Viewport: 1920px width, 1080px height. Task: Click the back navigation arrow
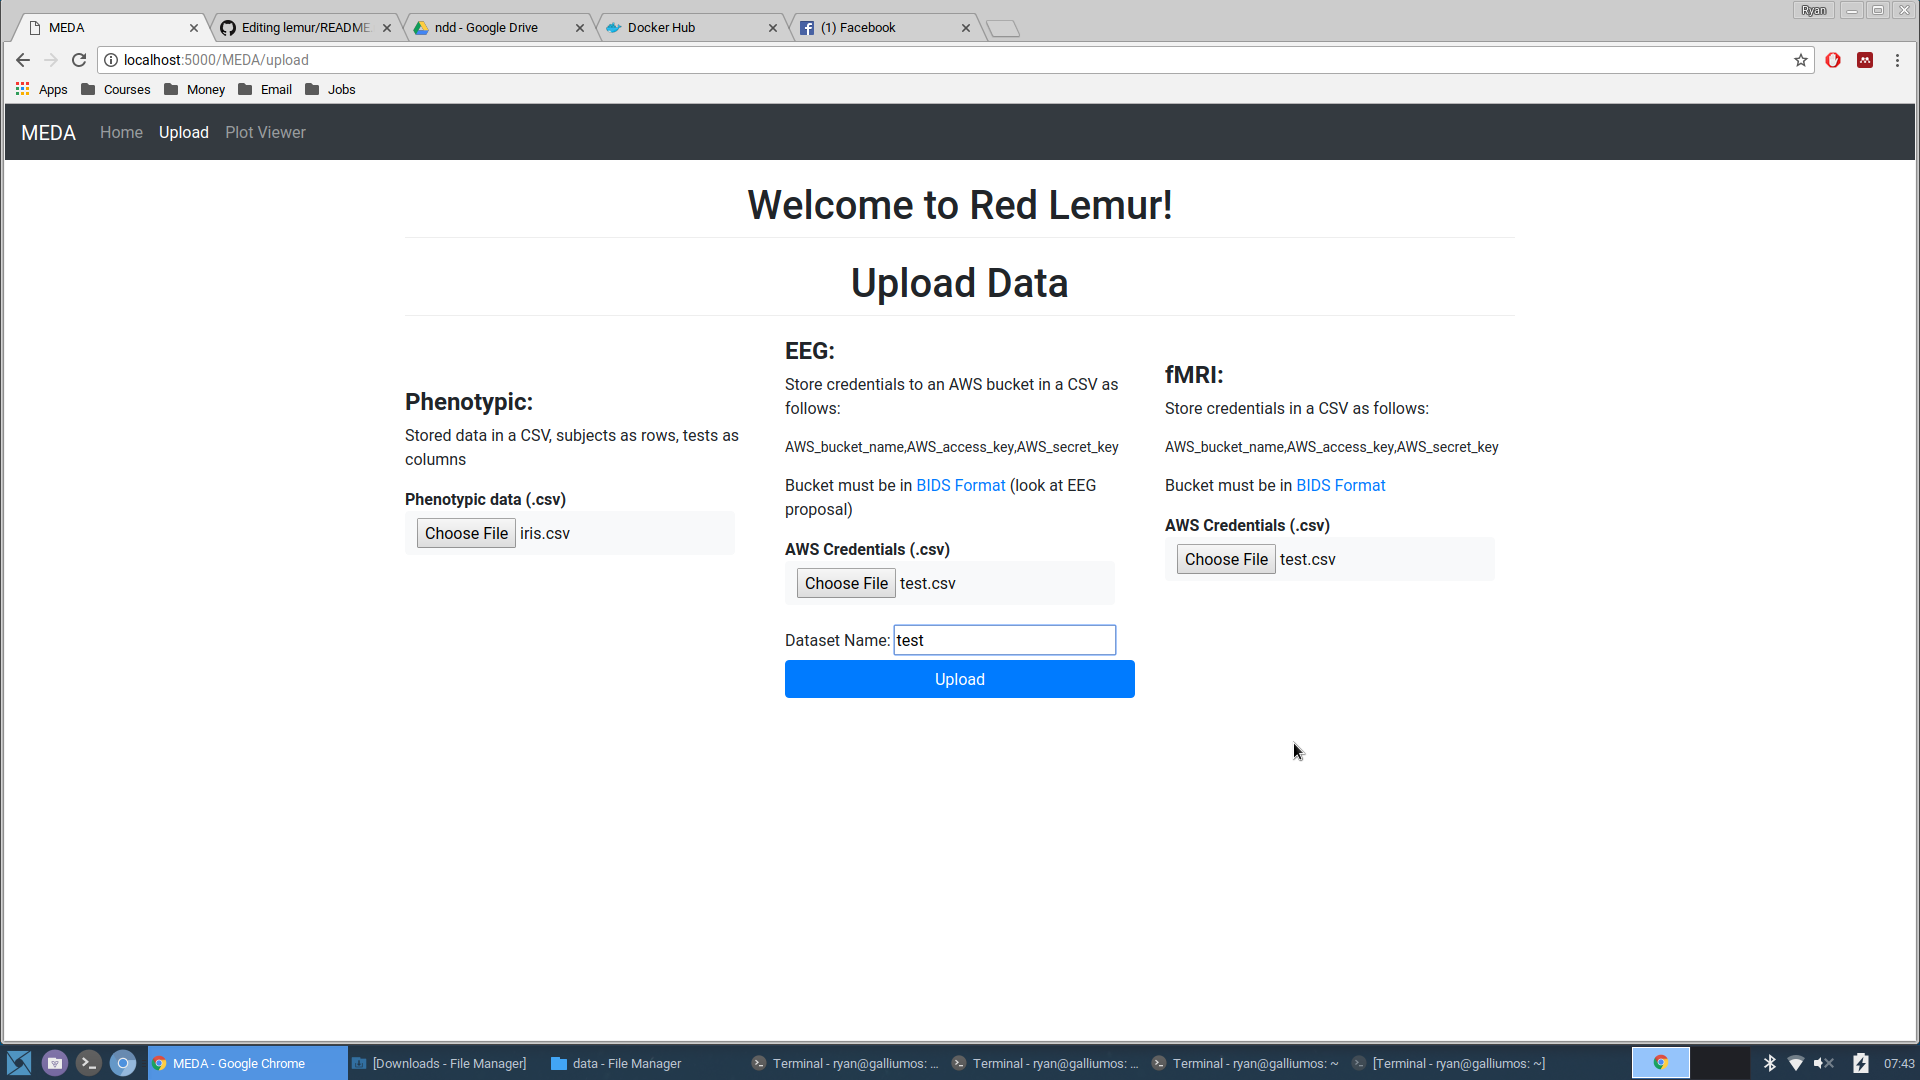[x=23, y=60]
